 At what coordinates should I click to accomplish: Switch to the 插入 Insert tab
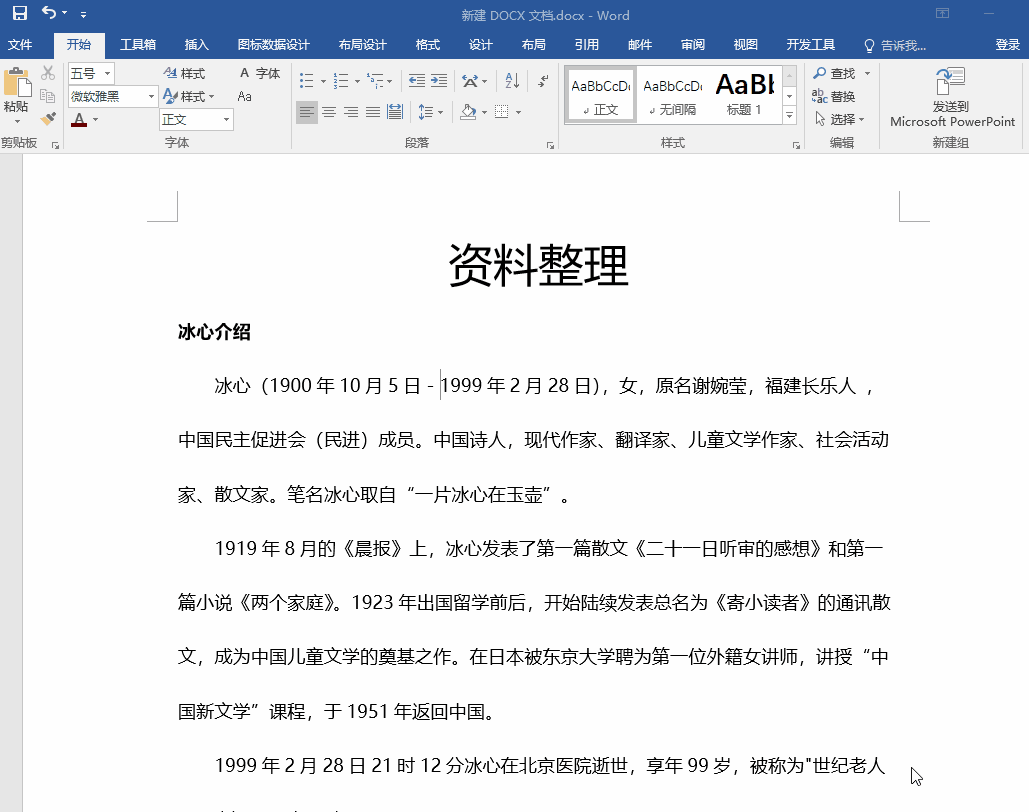[196, 45]
